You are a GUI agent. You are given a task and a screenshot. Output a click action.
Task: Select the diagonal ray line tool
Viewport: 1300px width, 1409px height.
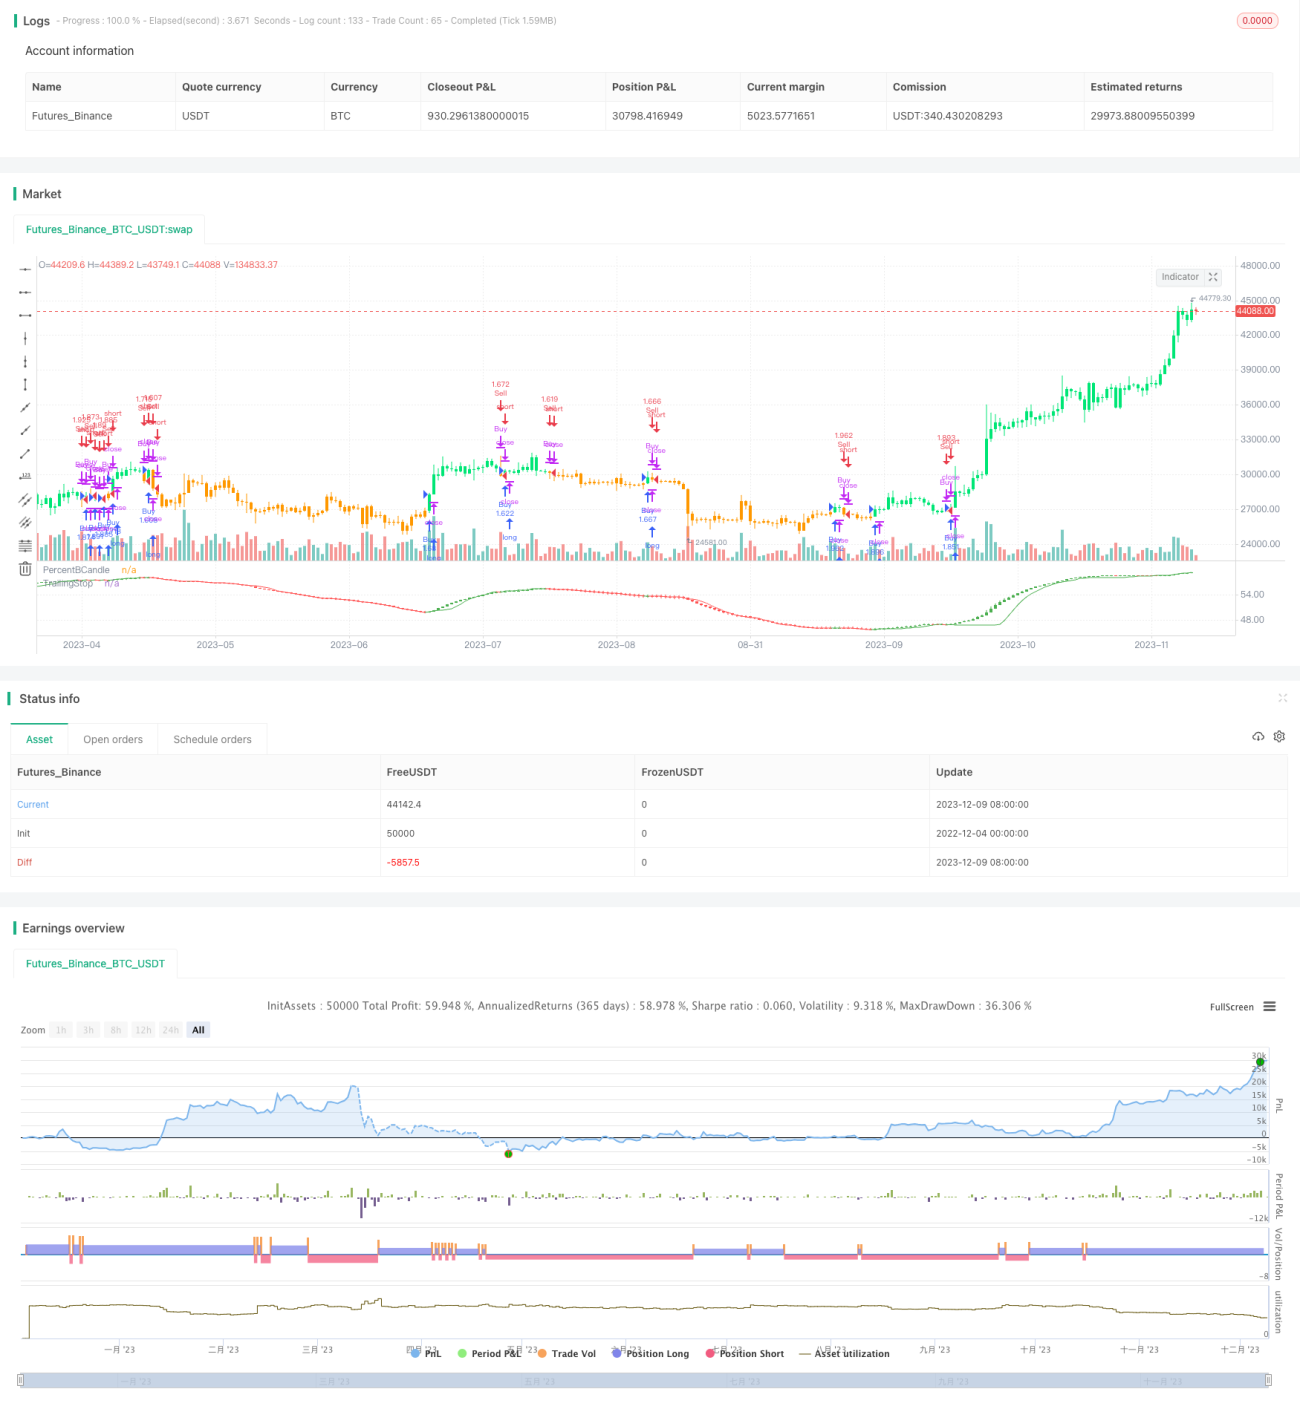click(x=25, y=430)
